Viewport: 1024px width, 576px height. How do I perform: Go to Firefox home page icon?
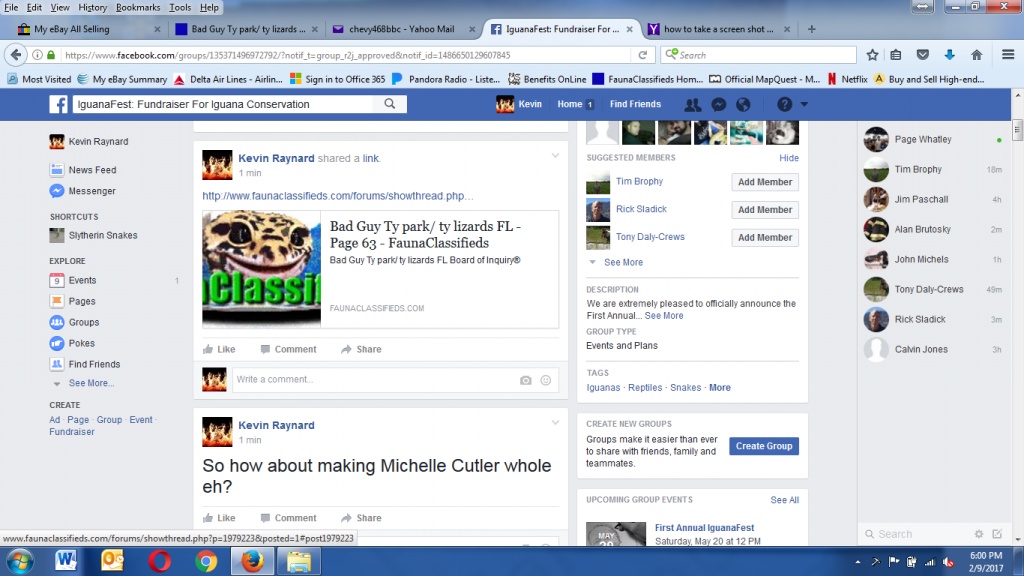point(976,55)
